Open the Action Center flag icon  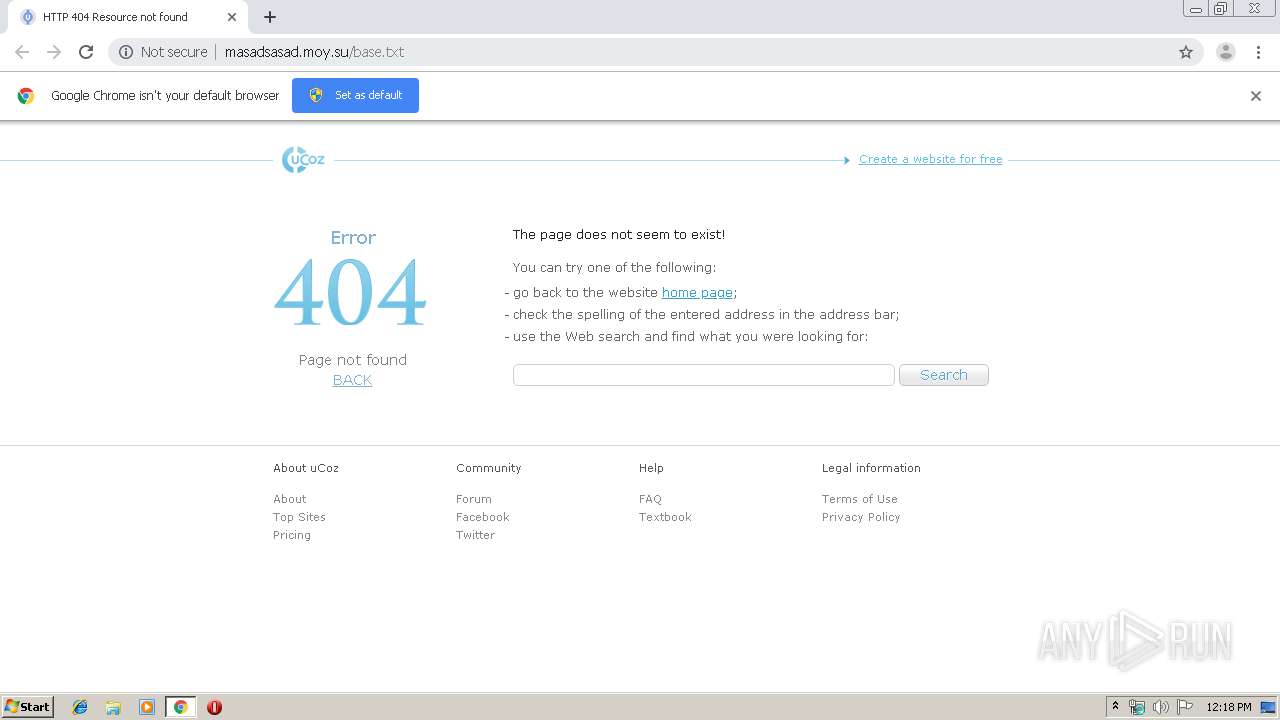click(1185, 707)
